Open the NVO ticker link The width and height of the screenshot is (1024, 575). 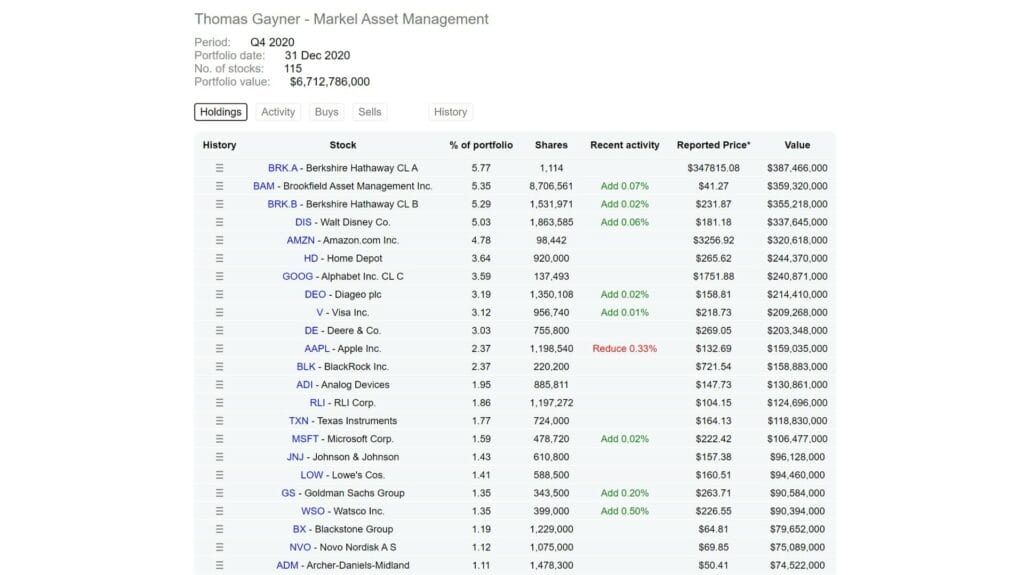coord(300,548)
